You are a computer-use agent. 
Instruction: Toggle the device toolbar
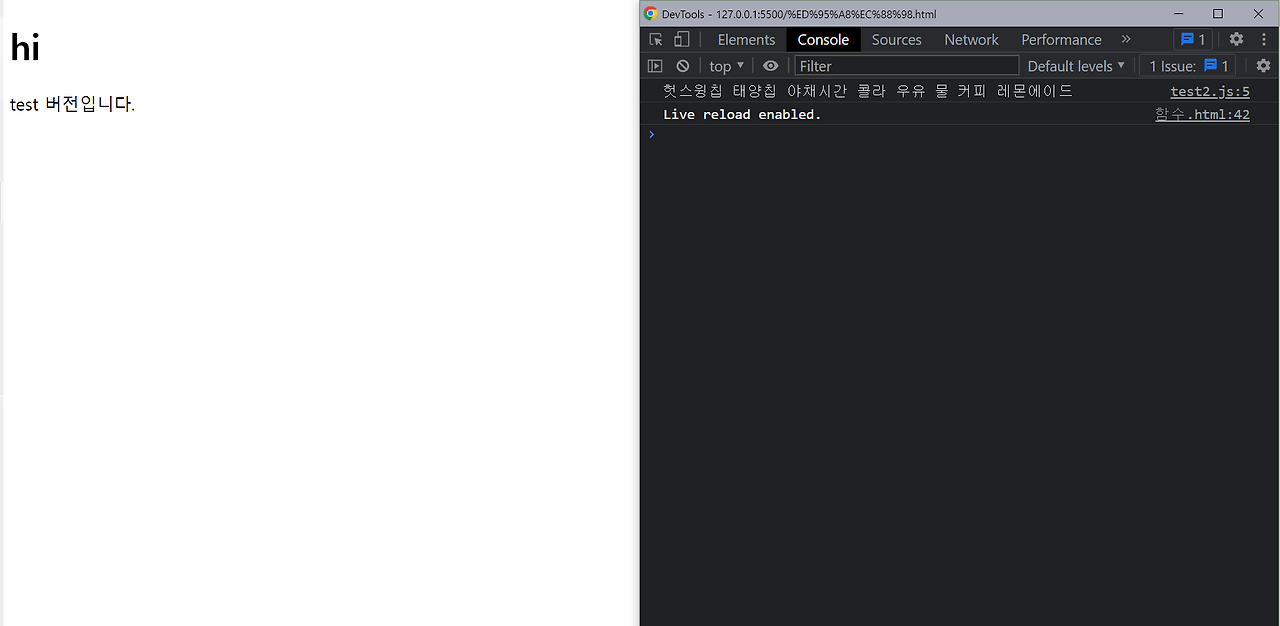(x=681, y=39)
